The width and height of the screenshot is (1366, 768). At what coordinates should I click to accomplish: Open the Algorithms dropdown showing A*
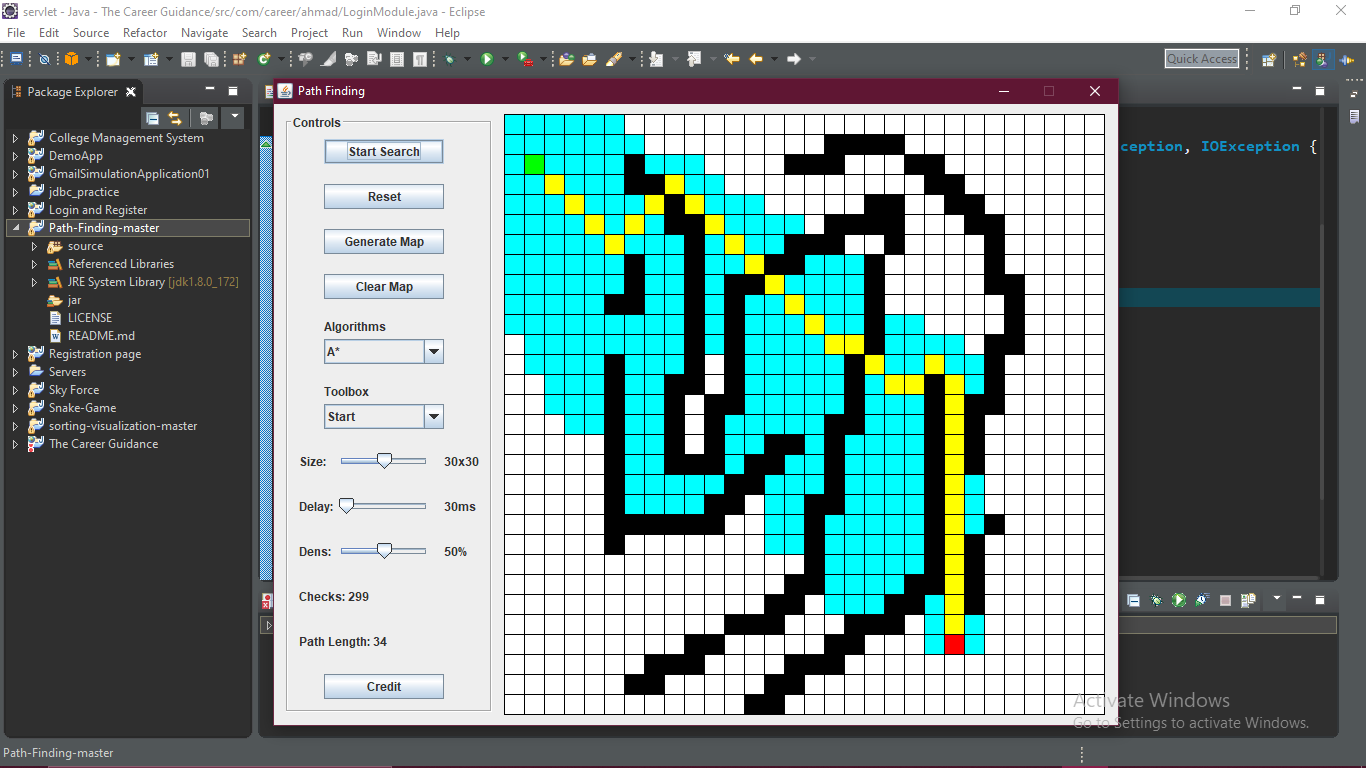[x=433, y=351]
